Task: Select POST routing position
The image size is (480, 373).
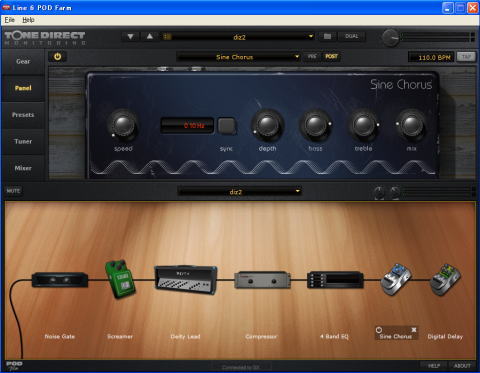Action: coord(331,57)
